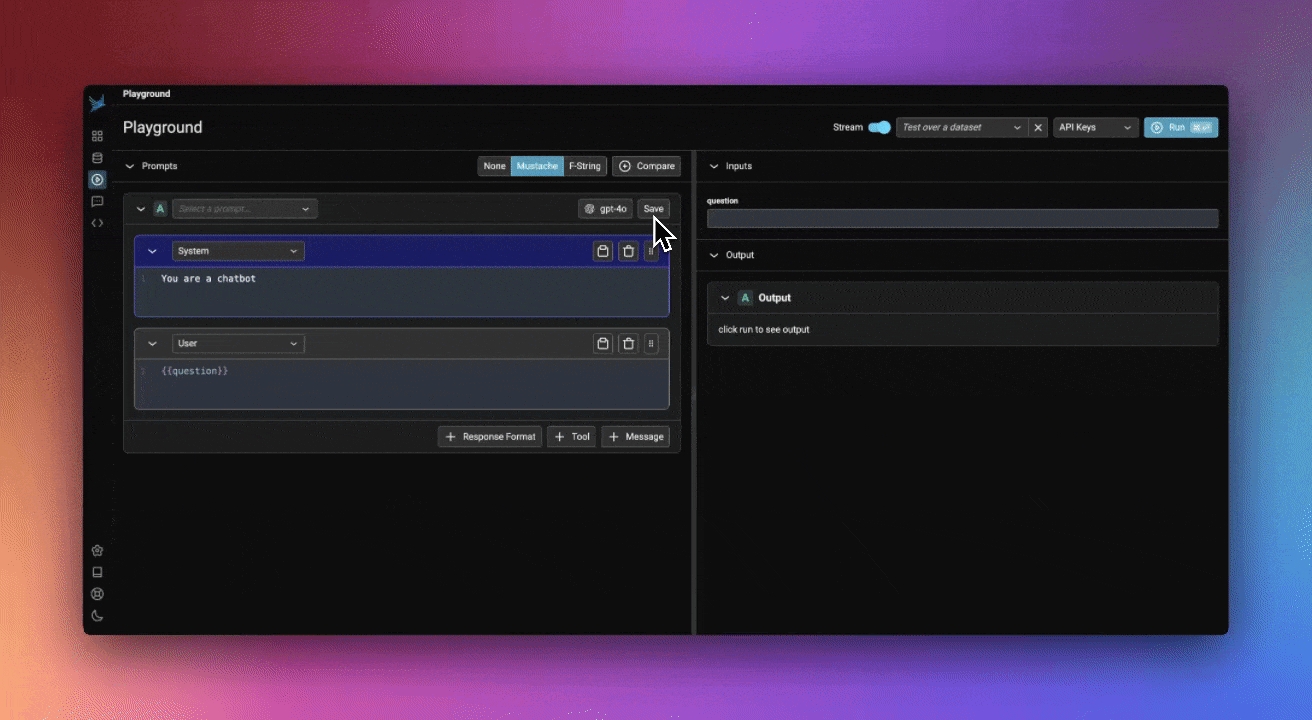
Task: Click the Run button
Action: tap(1180, 127)
